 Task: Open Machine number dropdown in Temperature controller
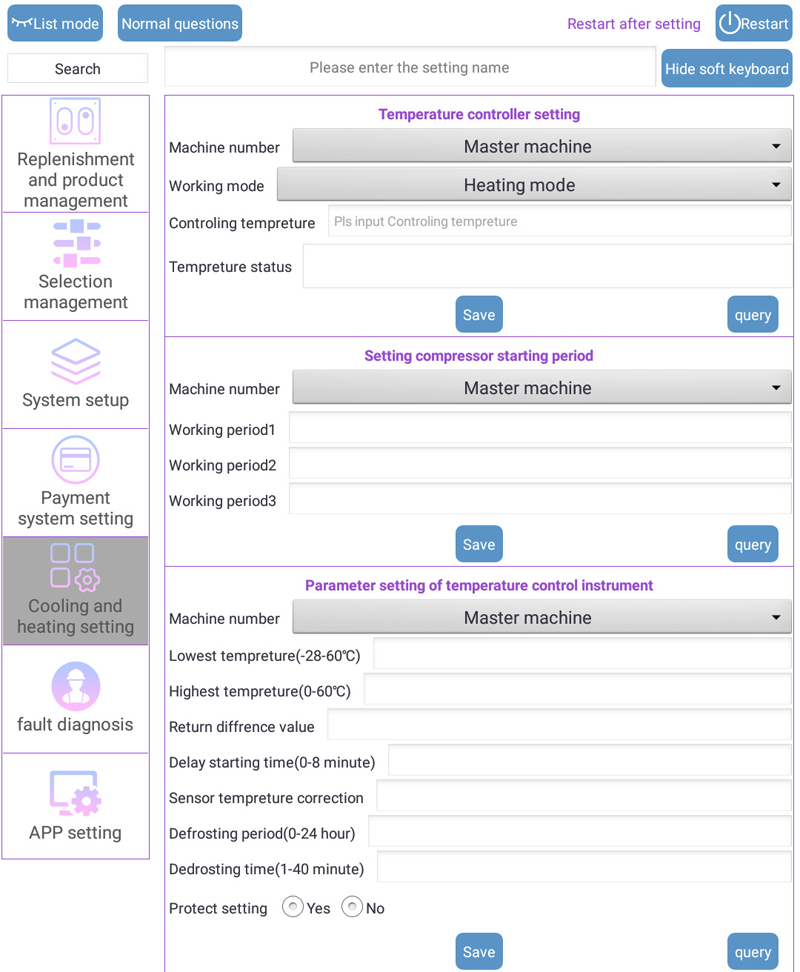point(542,146)
